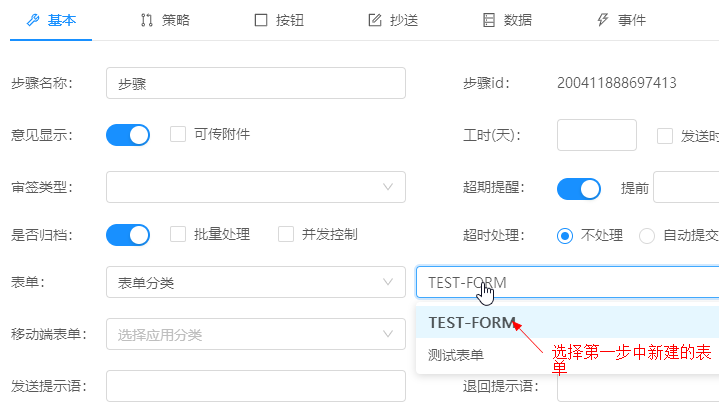Toggle the 意见显示 switch

[x=128, y=135]
